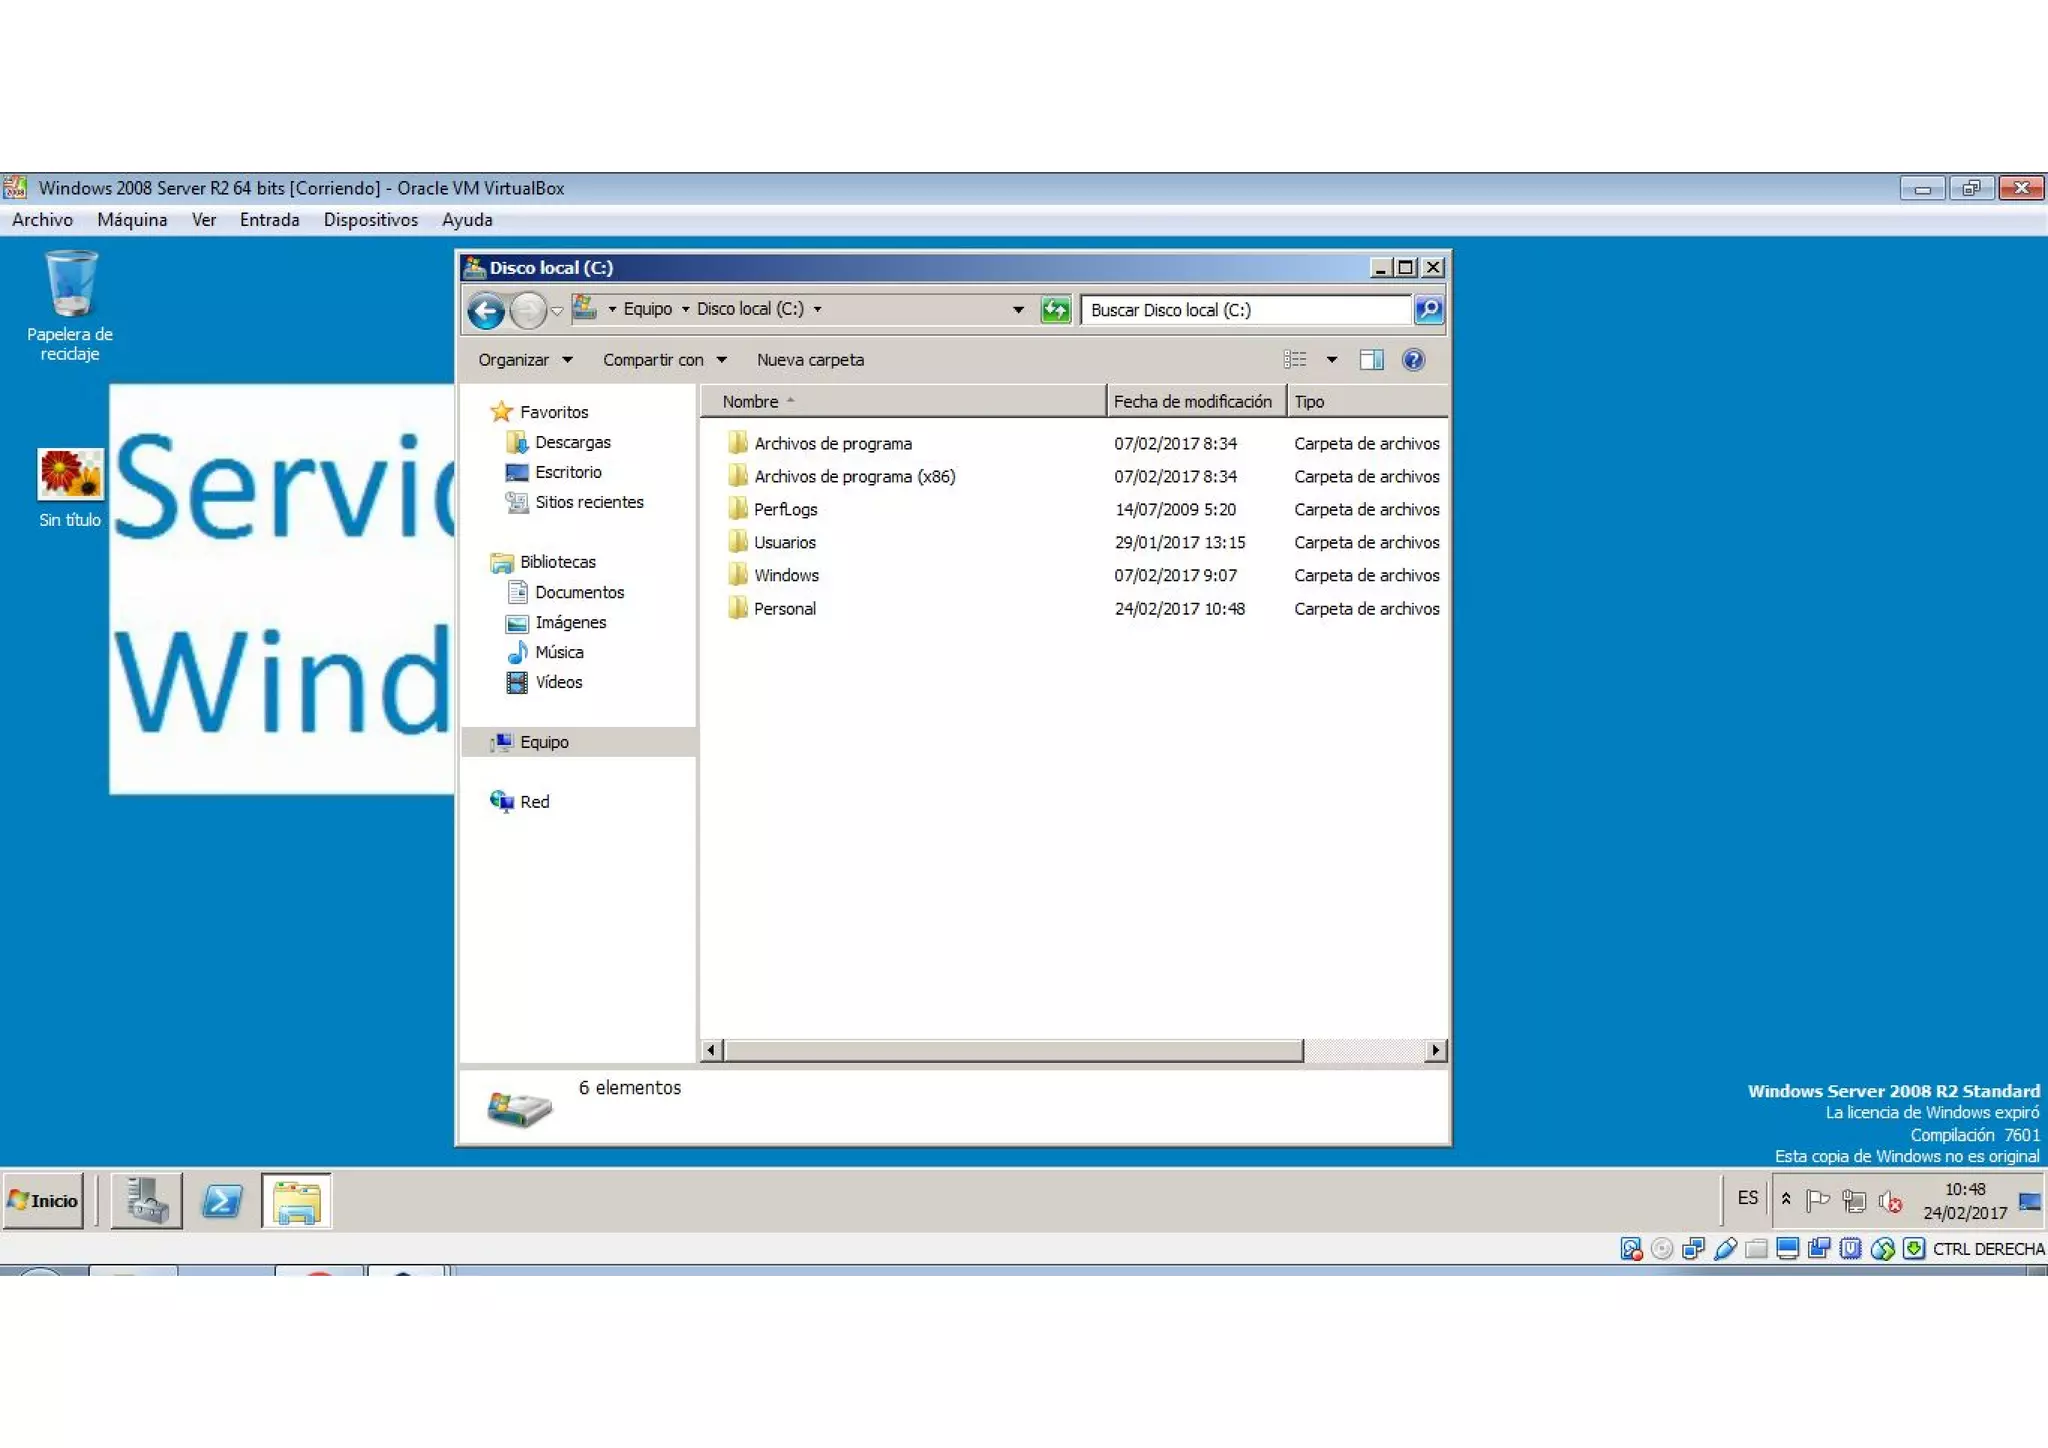Open the address bar history dropdown

click(x=1018, y=310)
